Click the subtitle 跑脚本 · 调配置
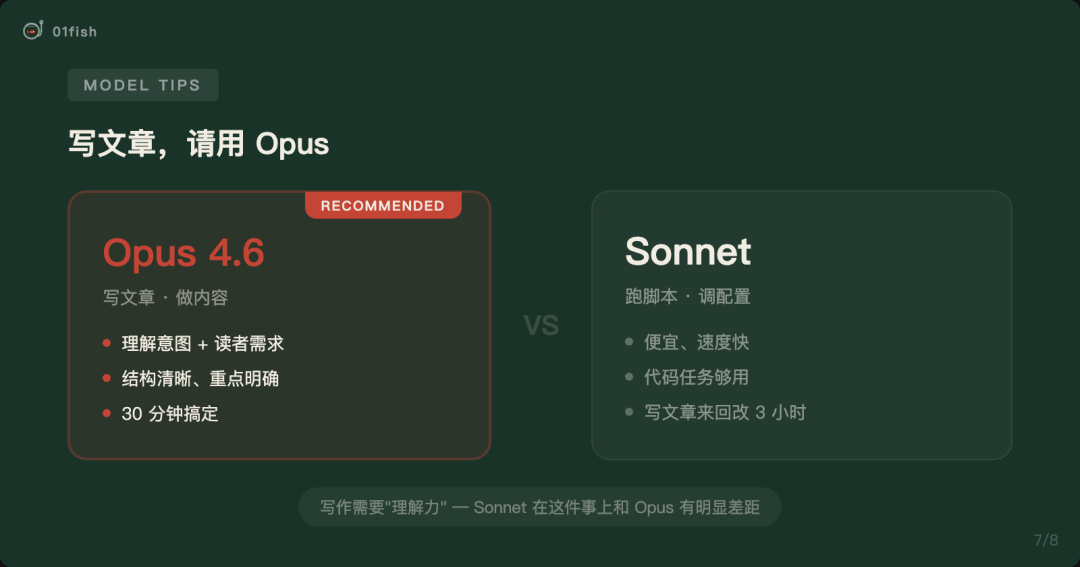The image size is (1080, 567). pos(687,296)
